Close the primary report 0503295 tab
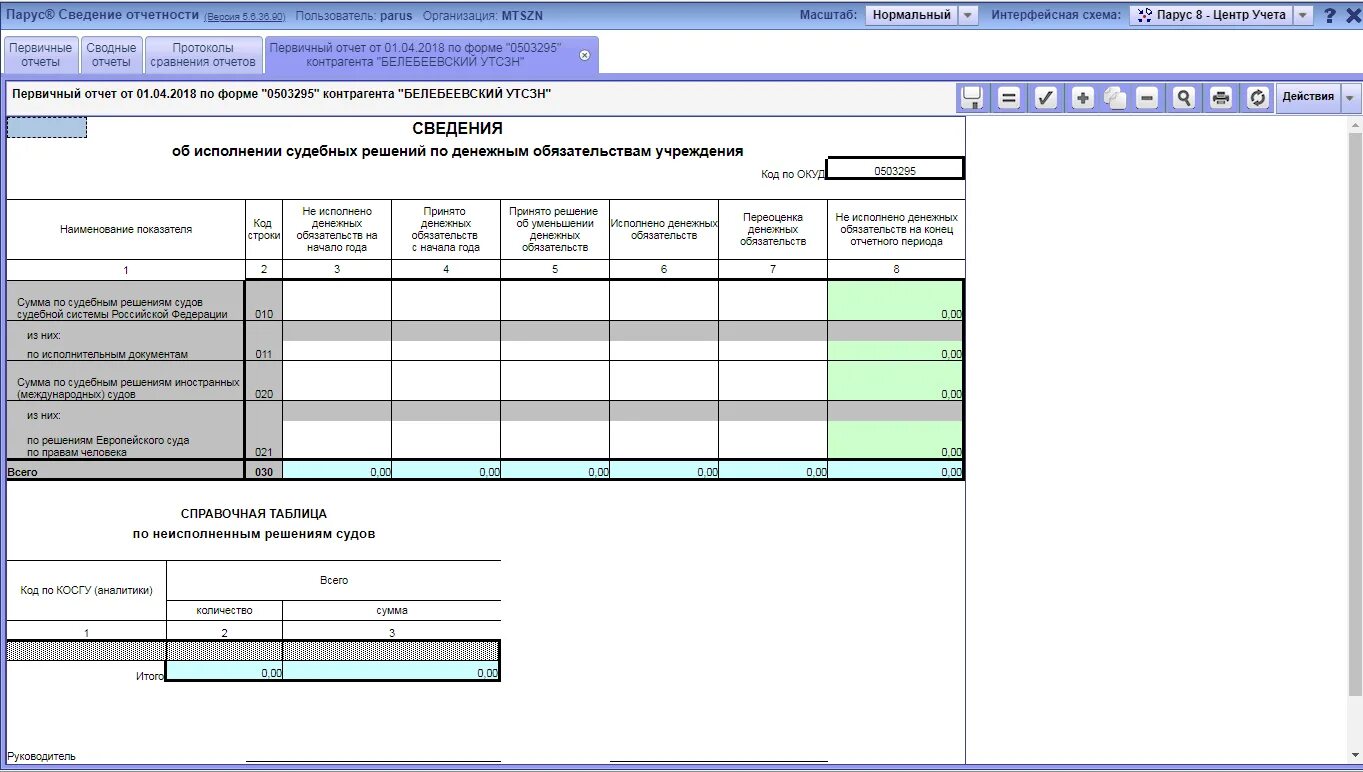The width and height of the screenshot is (1363, 772). [585, 55]
